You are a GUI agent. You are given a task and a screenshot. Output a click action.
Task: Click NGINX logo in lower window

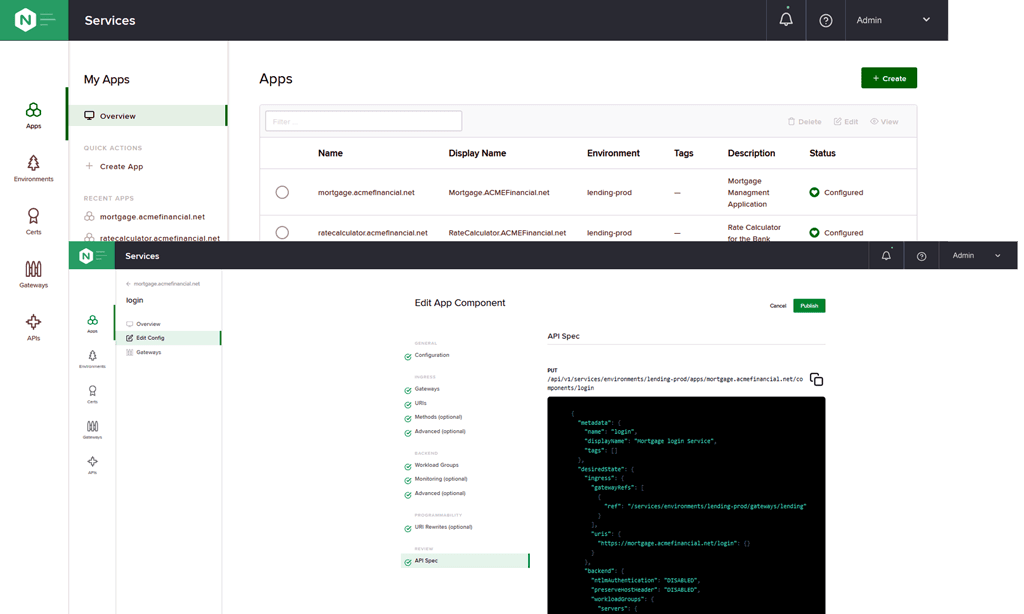86,256
